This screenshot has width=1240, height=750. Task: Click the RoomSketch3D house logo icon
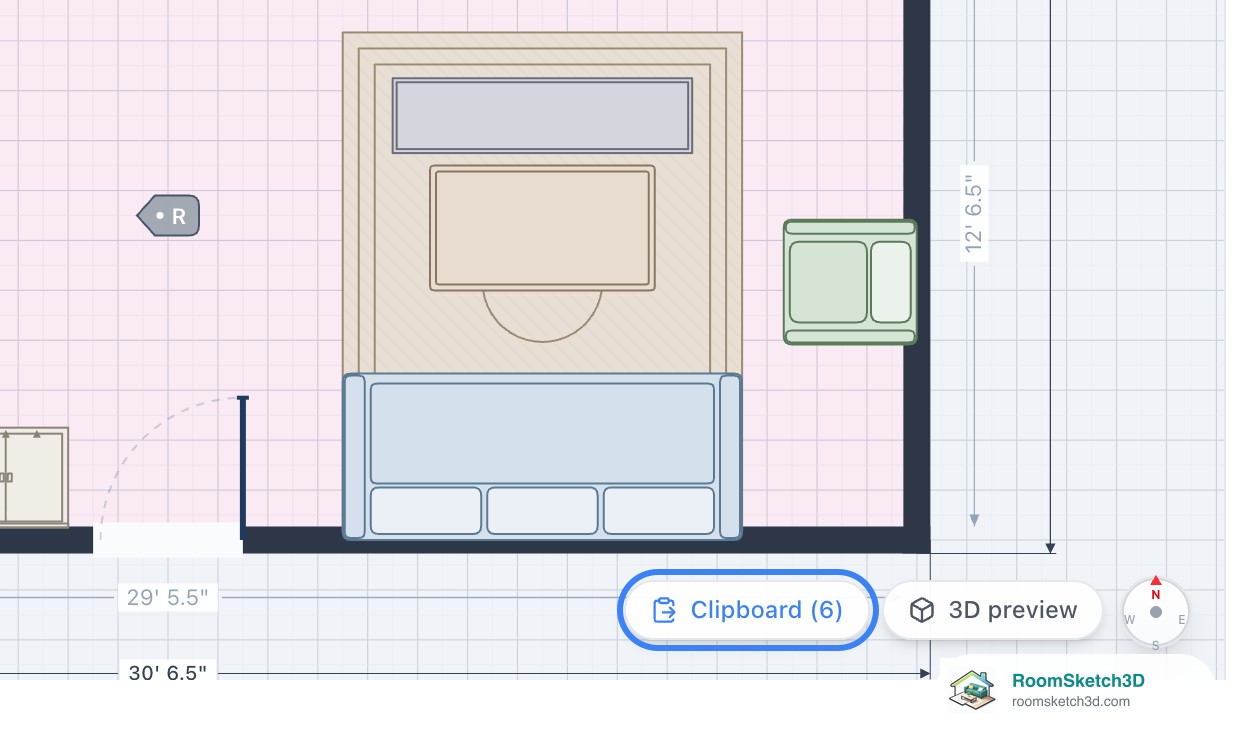click(973, 690)
